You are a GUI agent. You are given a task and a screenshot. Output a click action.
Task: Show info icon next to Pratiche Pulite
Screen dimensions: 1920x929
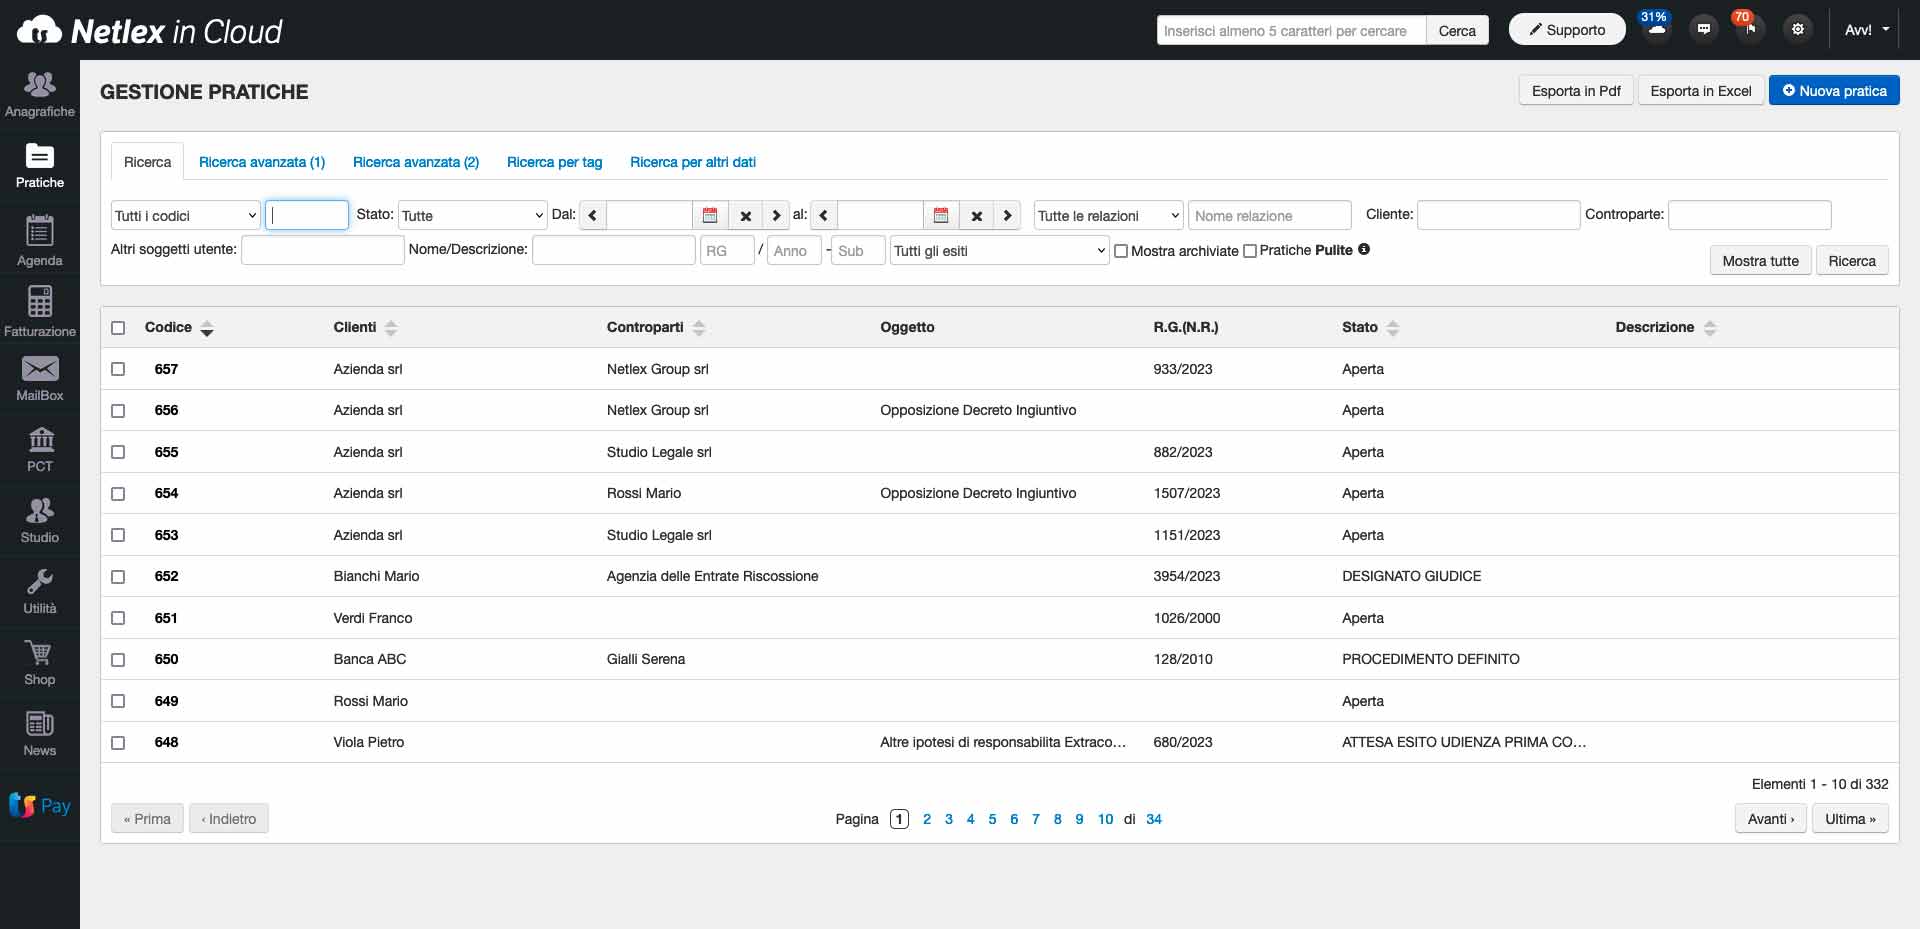tap(1364, 249)
